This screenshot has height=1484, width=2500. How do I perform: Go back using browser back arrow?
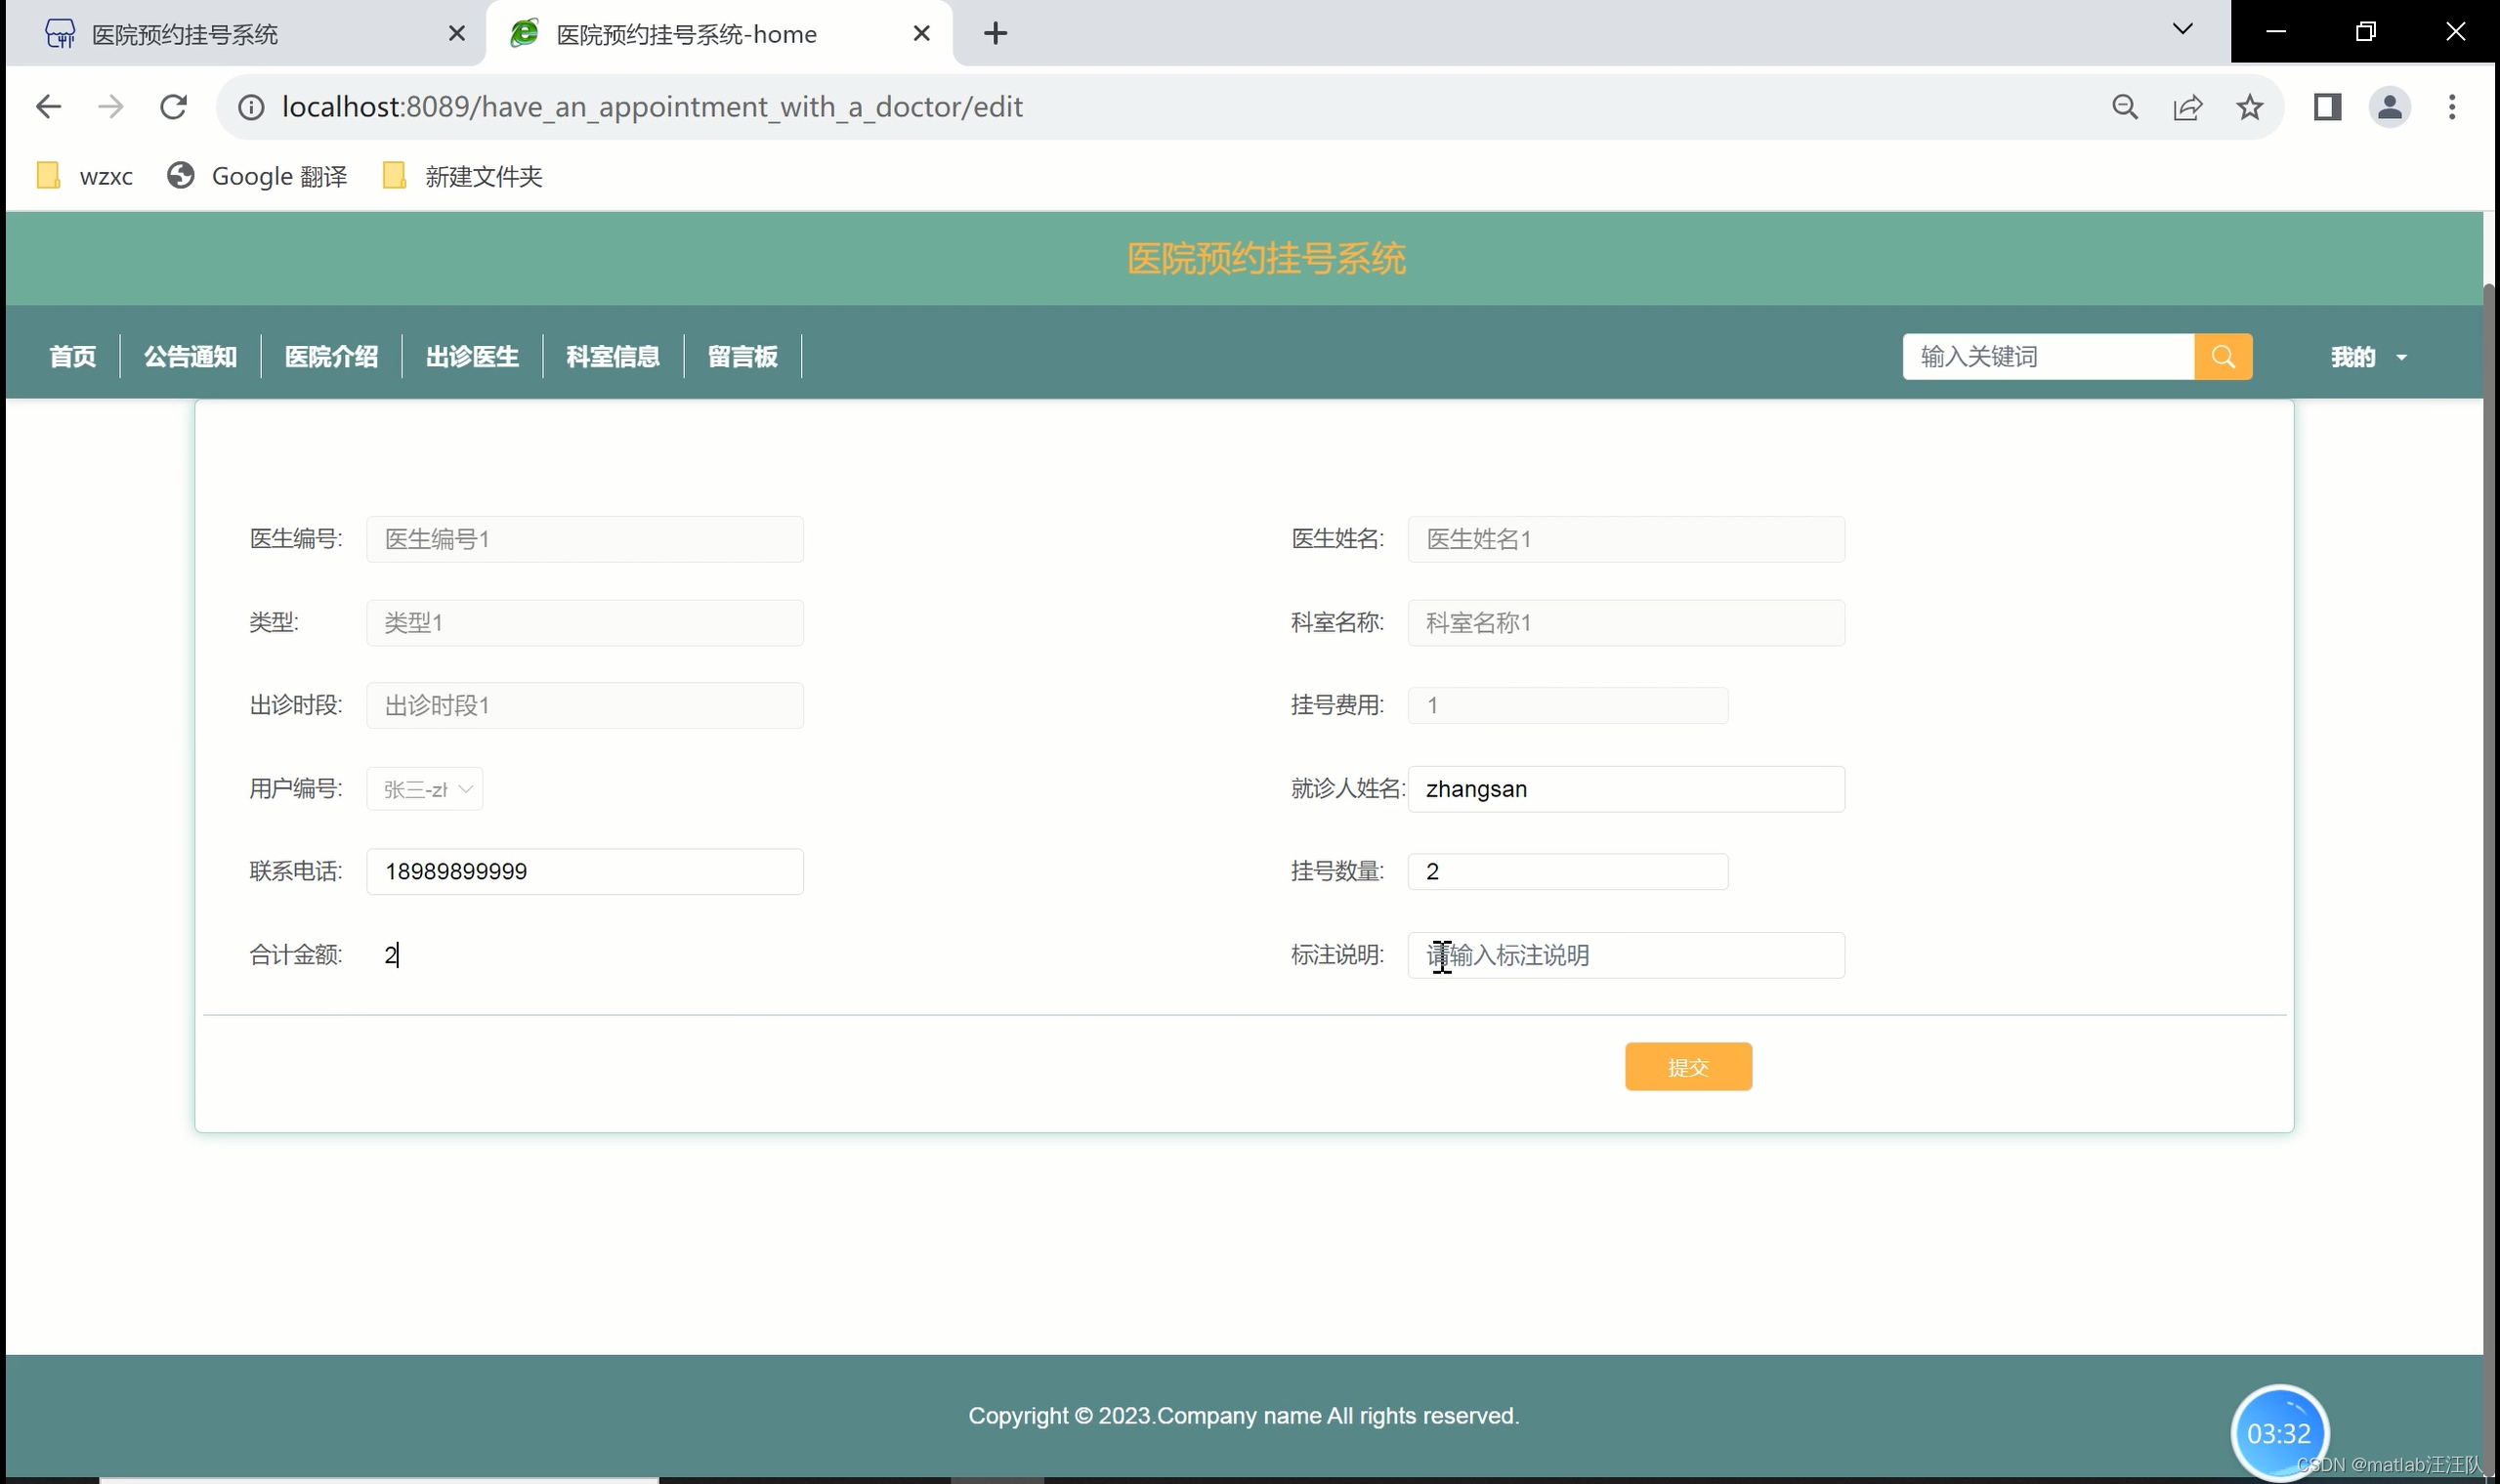(x=48, y=107)
